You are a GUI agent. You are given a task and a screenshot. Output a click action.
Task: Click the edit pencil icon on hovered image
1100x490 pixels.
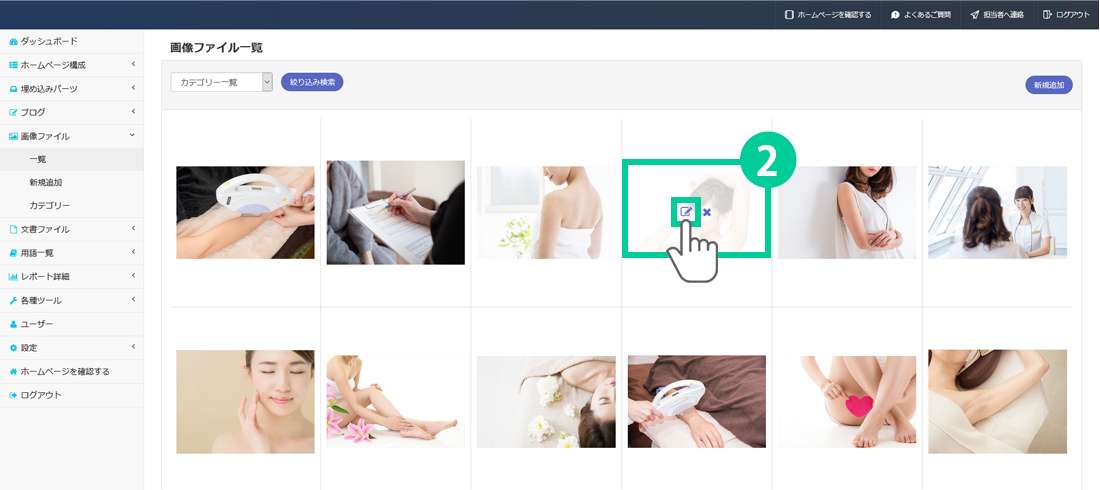(x=685, y=211)
